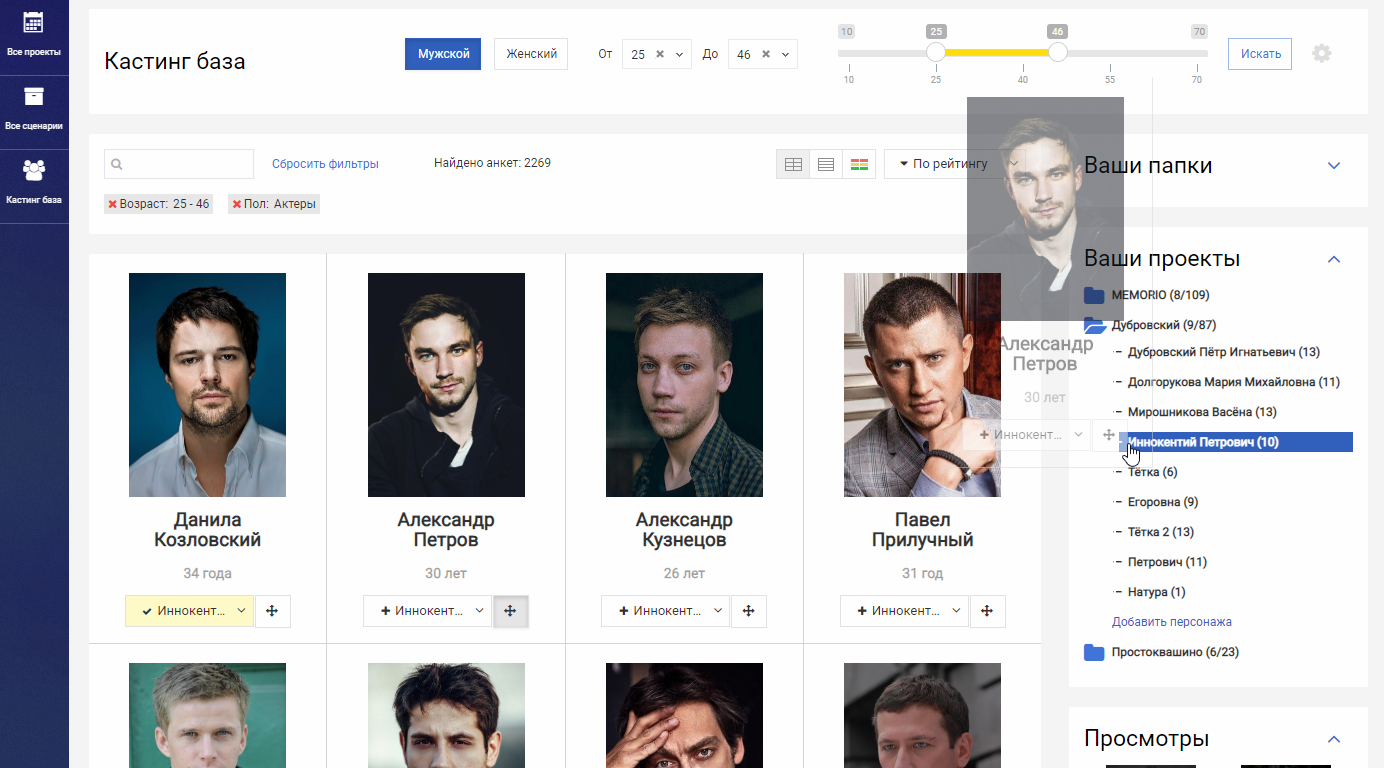This screenshot has height=768, width=1384.
Task: Select character Мирошникова Васёна (13)
Action: click(1202, 412)
